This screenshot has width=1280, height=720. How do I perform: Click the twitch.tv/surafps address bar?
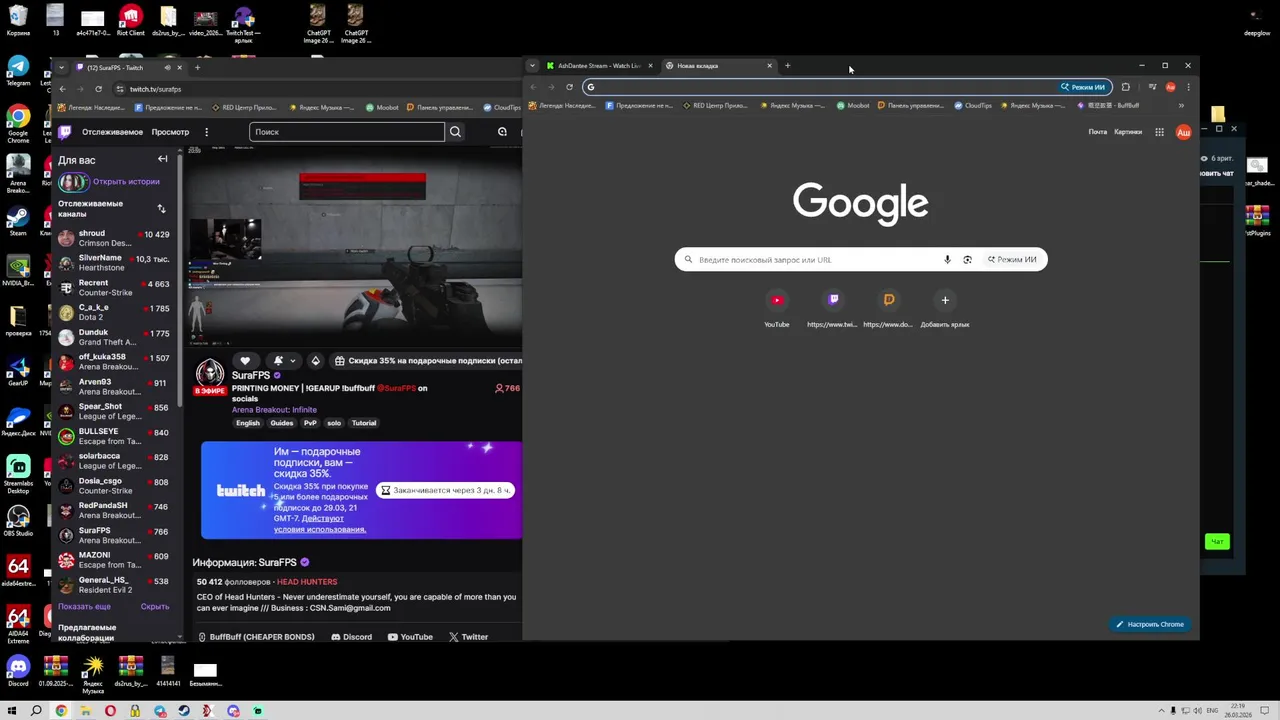tap(320, 89)
